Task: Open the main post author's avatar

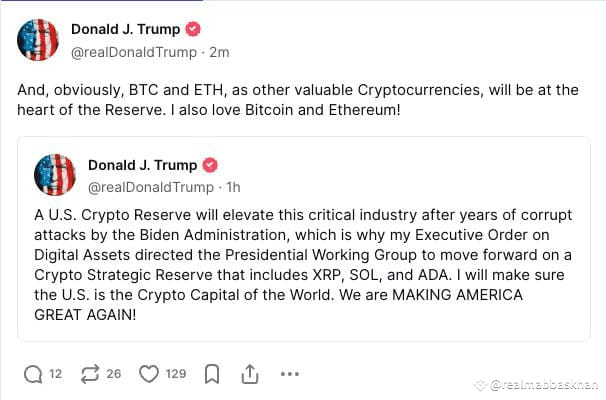Action: (38, 39)
